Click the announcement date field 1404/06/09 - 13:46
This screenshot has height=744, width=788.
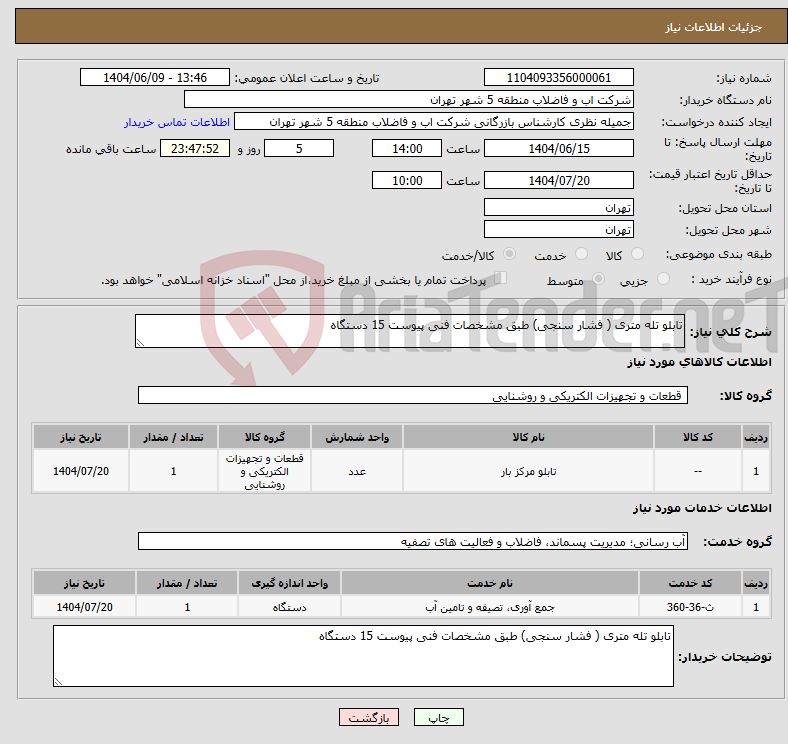tap(155, 77)
